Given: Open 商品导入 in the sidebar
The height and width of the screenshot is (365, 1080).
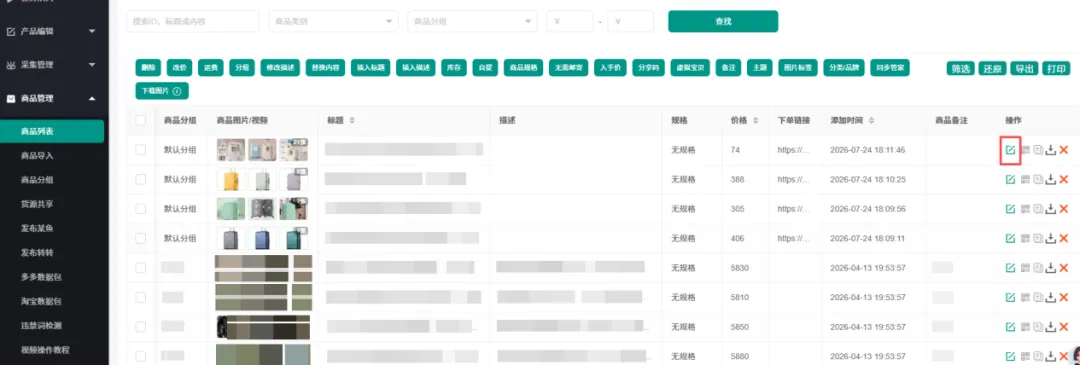Looking at the screenshot, I should [37, 156].
